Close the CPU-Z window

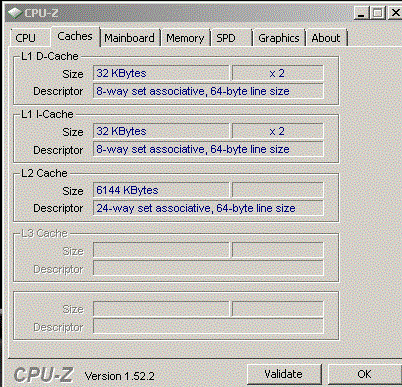coord(394,13)
